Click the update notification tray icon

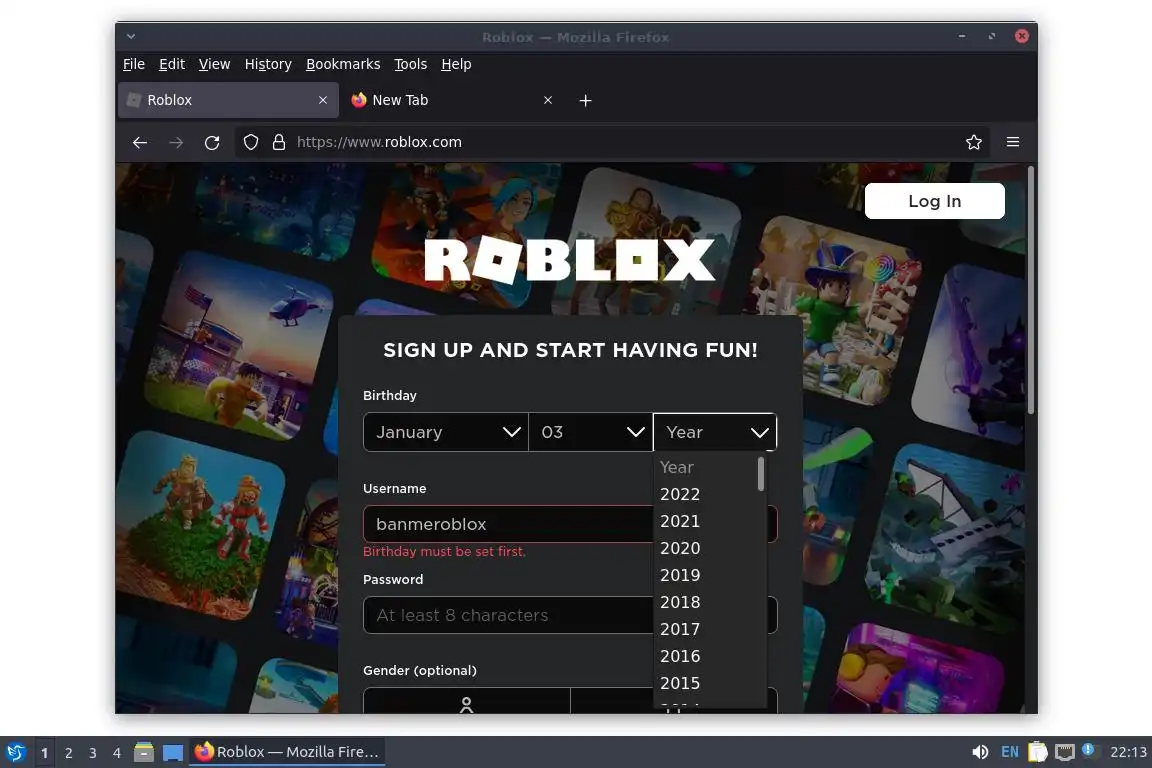coord(1089,750)
